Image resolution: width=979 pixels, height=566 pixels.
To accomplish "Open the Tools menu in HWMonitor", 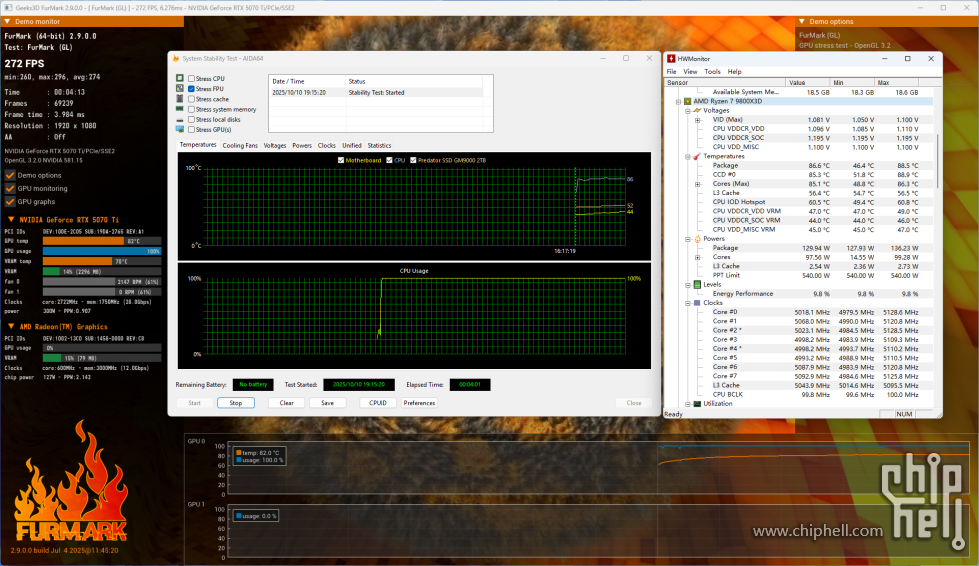I will pyautogui.click(x=712, y=72).
